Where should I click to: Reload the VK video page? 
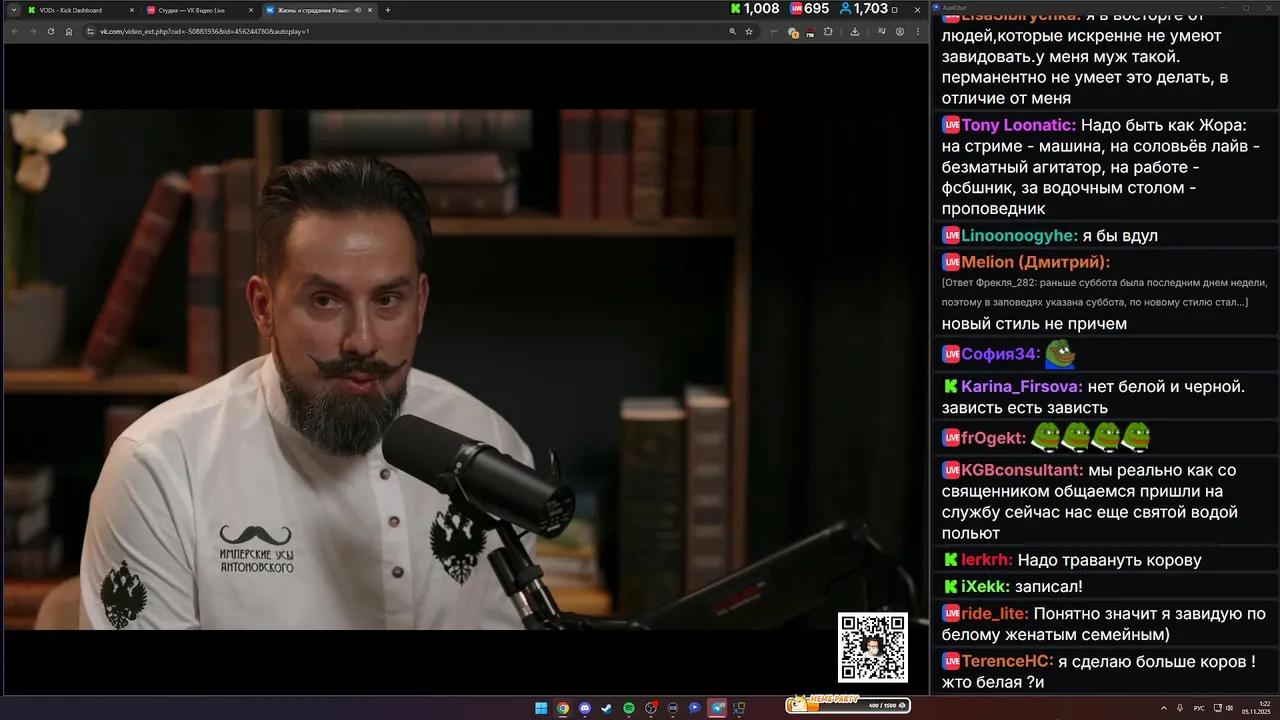(50, 31)
